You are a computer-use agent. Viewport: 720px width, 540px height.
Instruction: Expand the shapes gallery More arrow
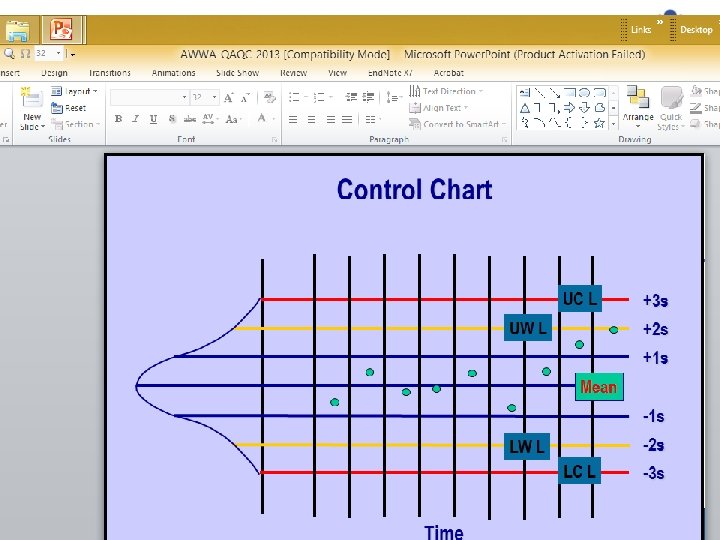click(x=613, y=124)
